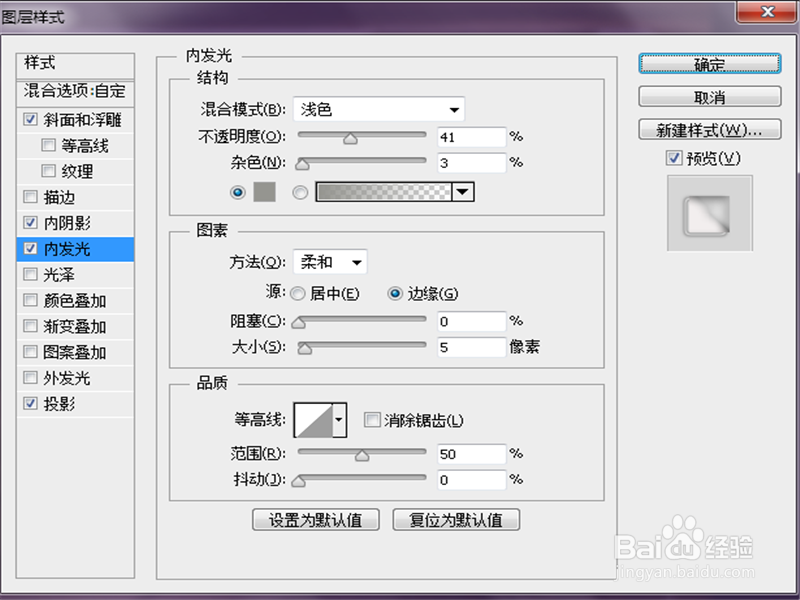The height and width of the screenshot is (600, 800).
Task: Select 居中 as glow source
Action: [297, 294]
